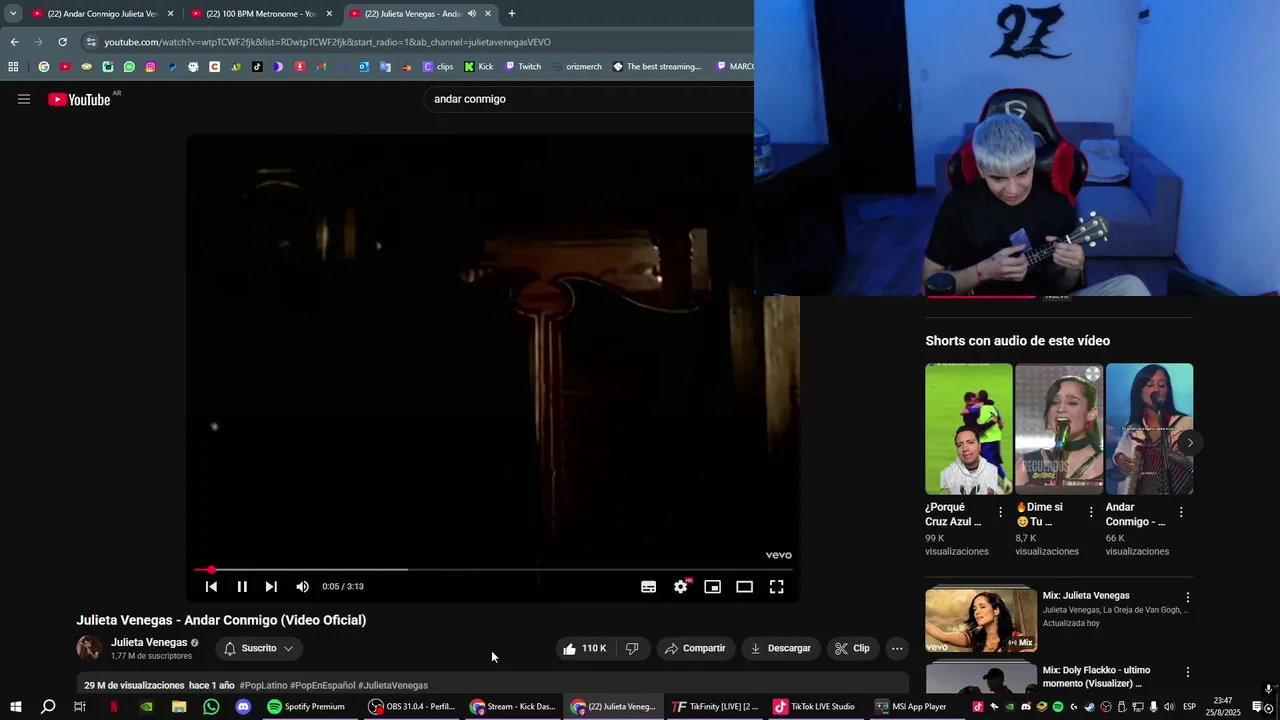Open Discord from the taskbar
This screenshot has height=720, width=1280.
pyautogui.click(x=243, y=707)
